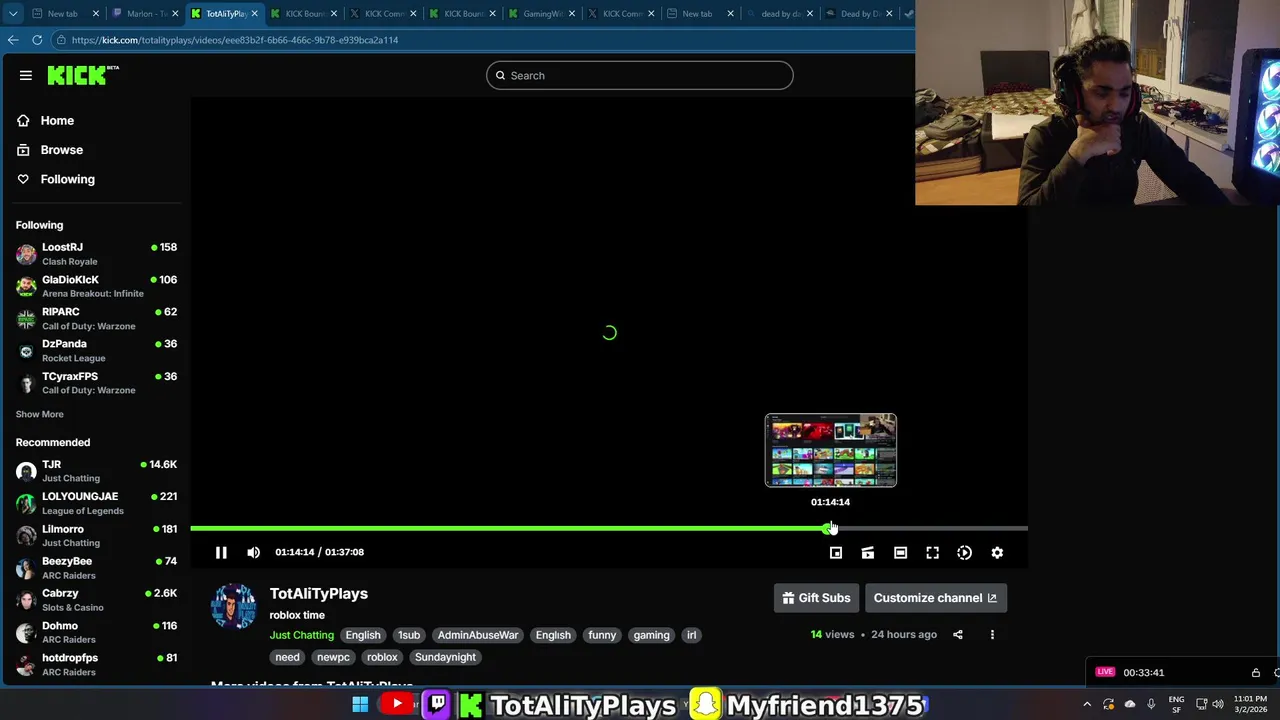Open LOLYOUNGJAE's channel avatar
Screen dimensions: 1280x720
tap(26, 503)
